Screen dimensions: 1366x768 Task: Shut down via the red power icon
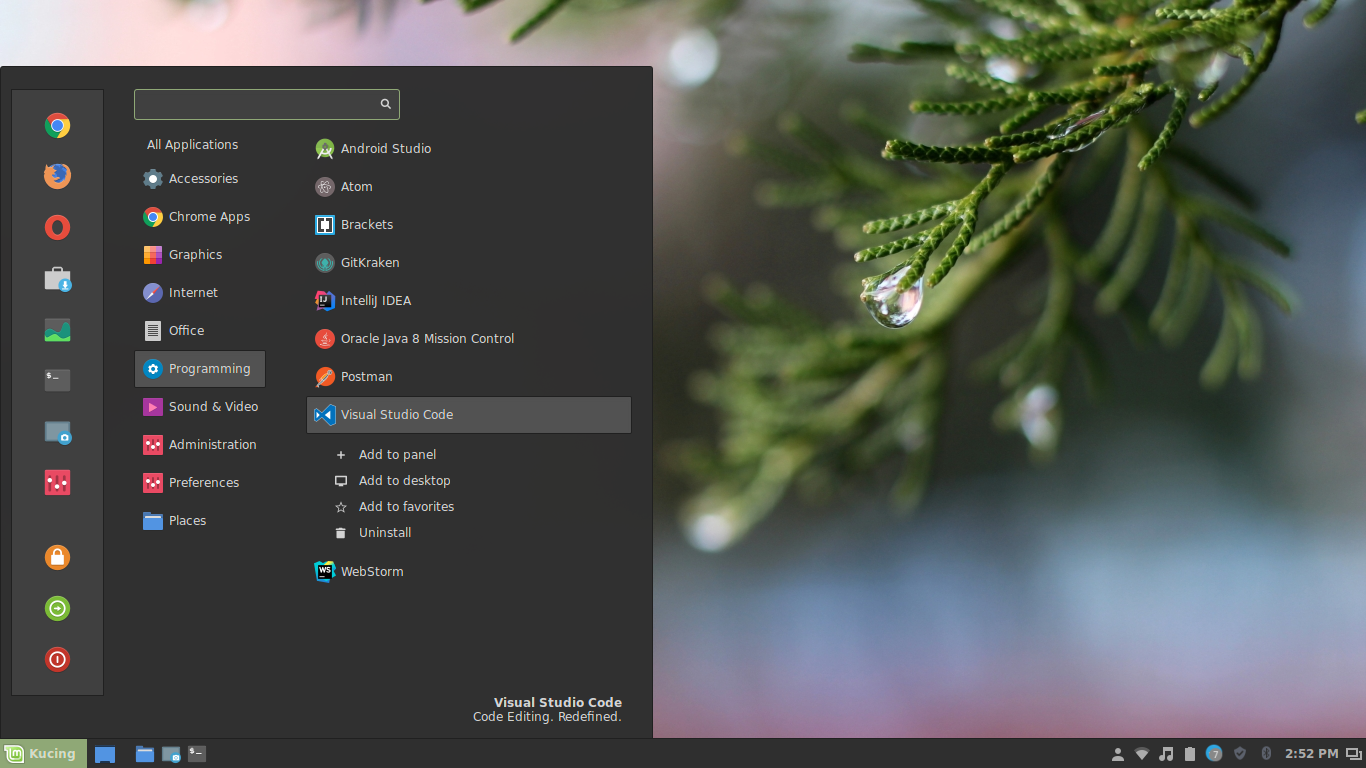57,659
